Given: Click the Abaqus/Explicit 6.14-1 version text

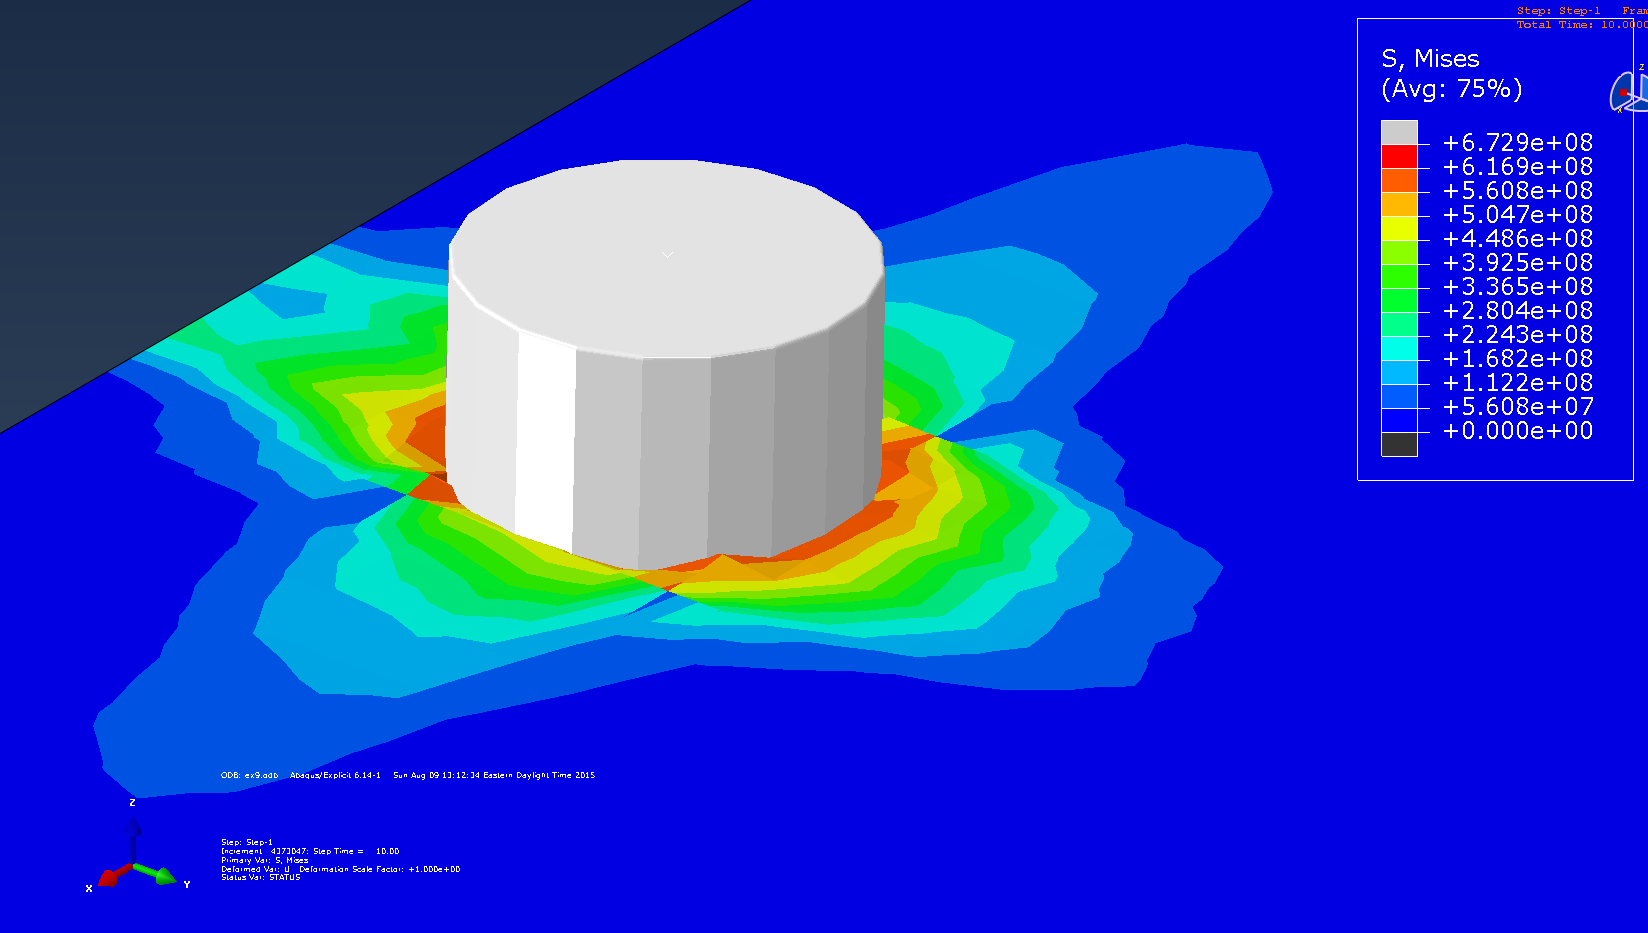Looking at the screenshot, I should click(335, 775).
